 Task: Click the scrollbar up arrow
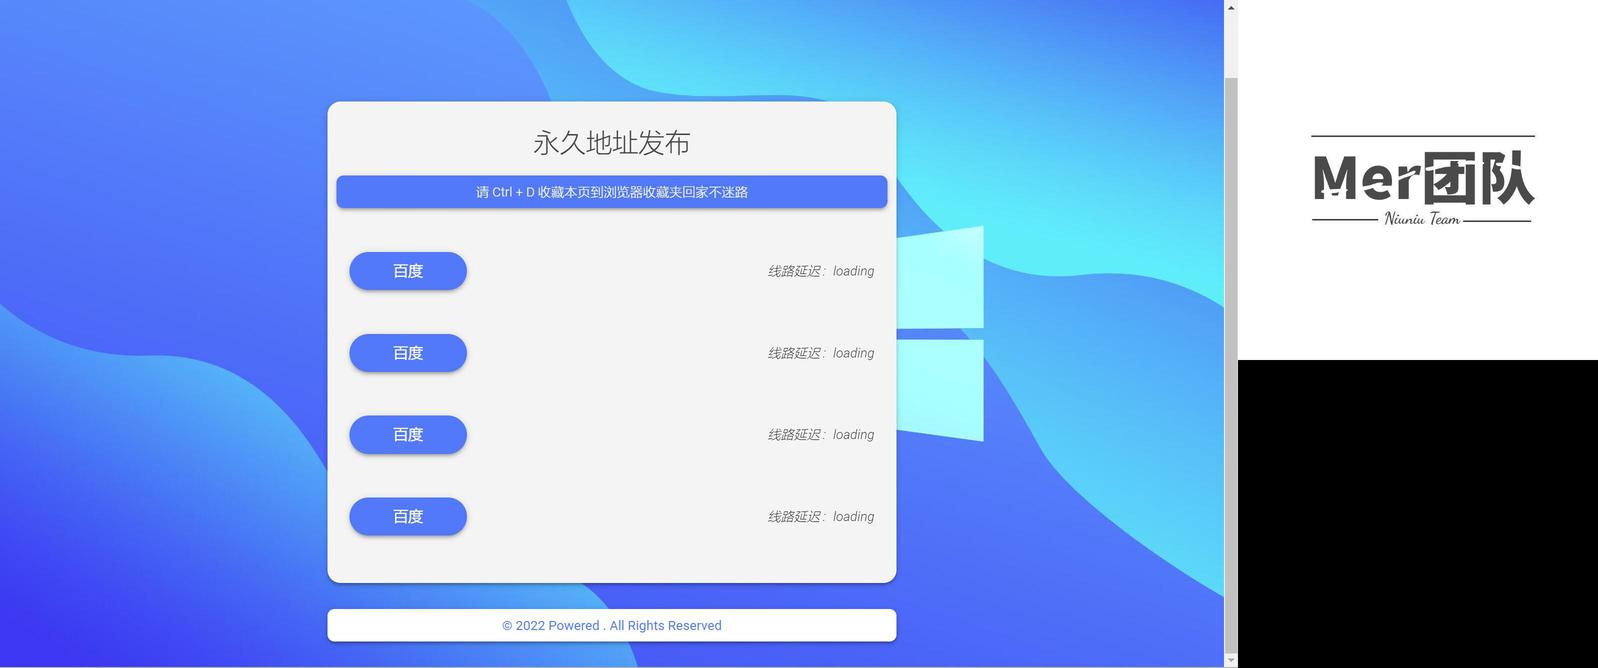click(1231, 7)
